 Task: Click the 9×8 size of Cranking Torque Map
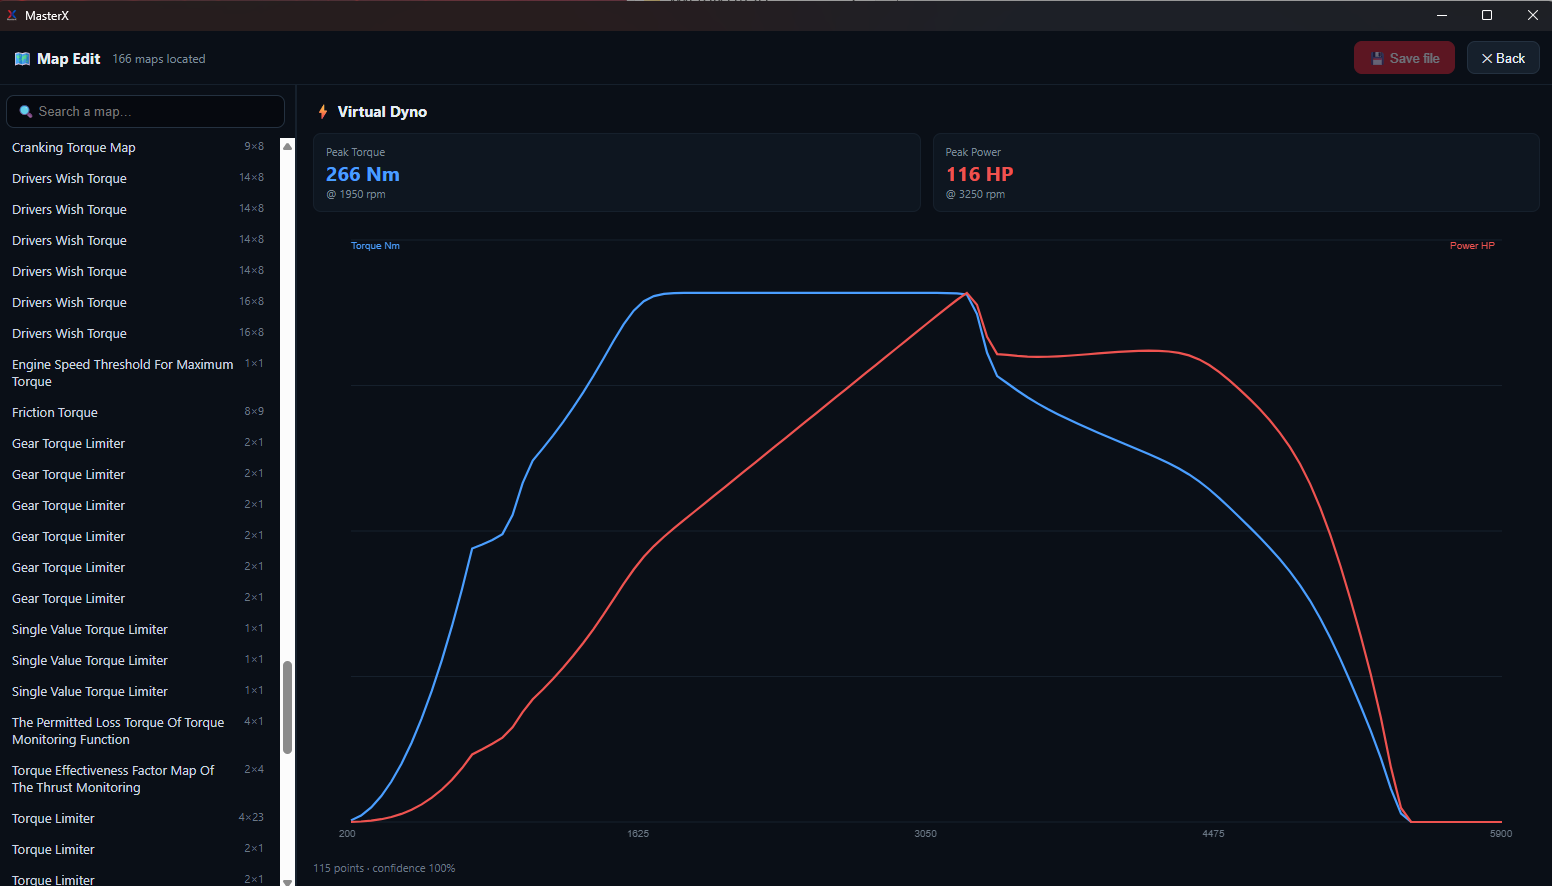pyautogui.click(x=254, y=146)
